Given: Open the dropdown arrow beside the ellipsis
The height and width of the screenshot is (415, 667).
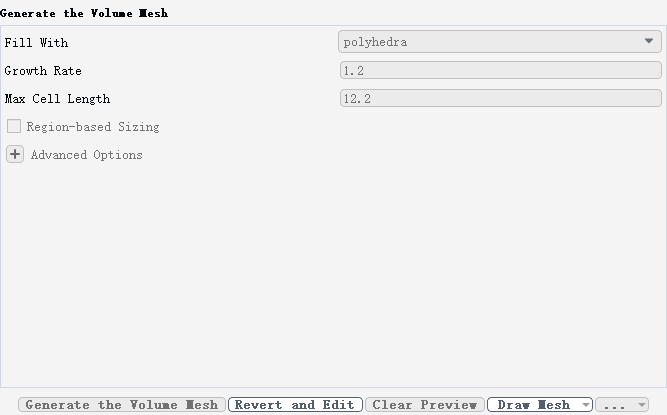Looking at the screenshot, I should [642, 404].
